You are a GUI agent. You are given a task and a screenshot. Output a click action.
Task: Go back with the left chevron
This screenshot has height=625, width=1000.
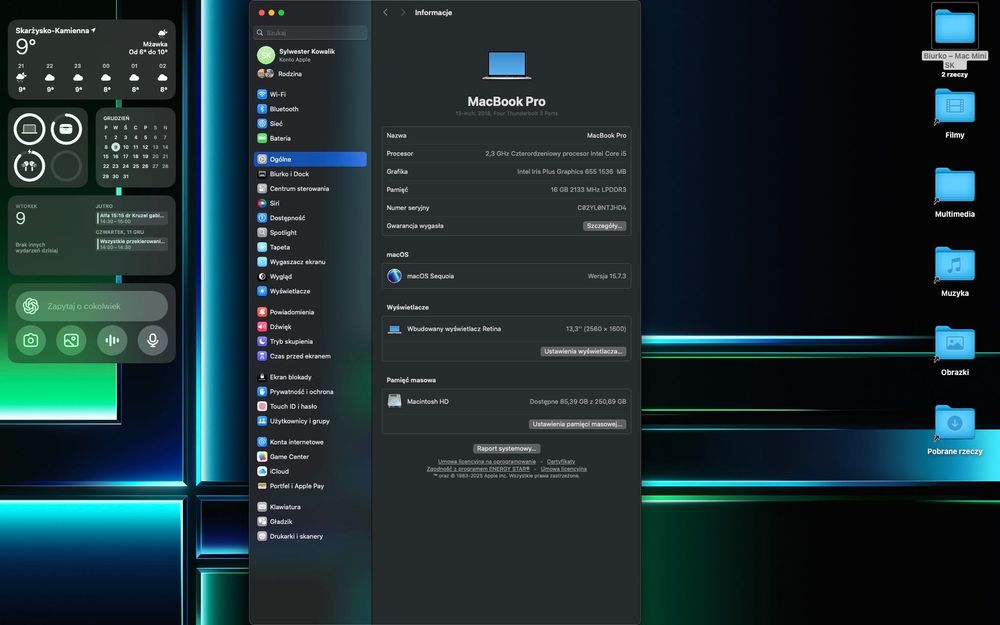click(385, 12)
